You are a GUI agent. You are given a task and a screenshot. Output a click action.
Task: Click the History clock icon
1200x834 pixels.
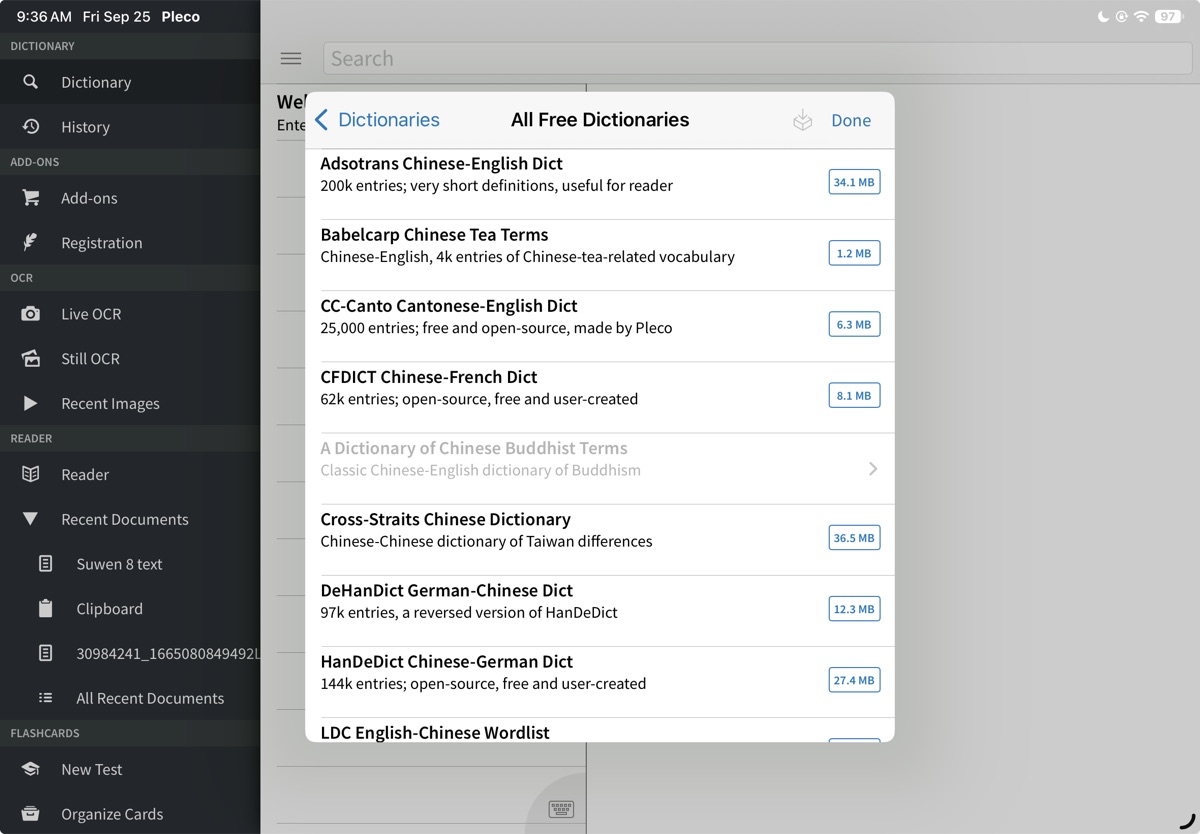pos(31,127)
